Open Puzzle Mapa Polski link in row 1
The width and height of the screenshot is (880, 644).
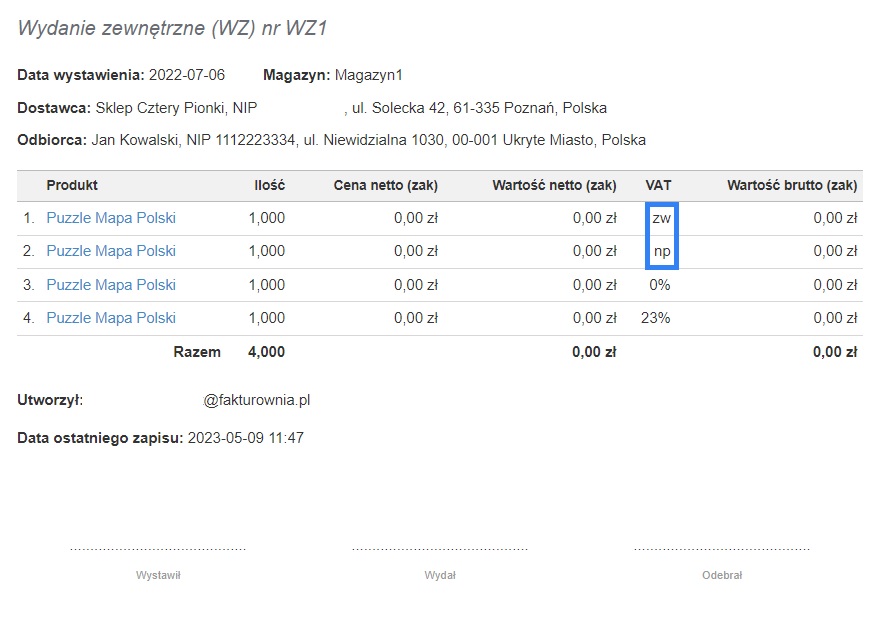pyautogui.click(x=111, y=218)
